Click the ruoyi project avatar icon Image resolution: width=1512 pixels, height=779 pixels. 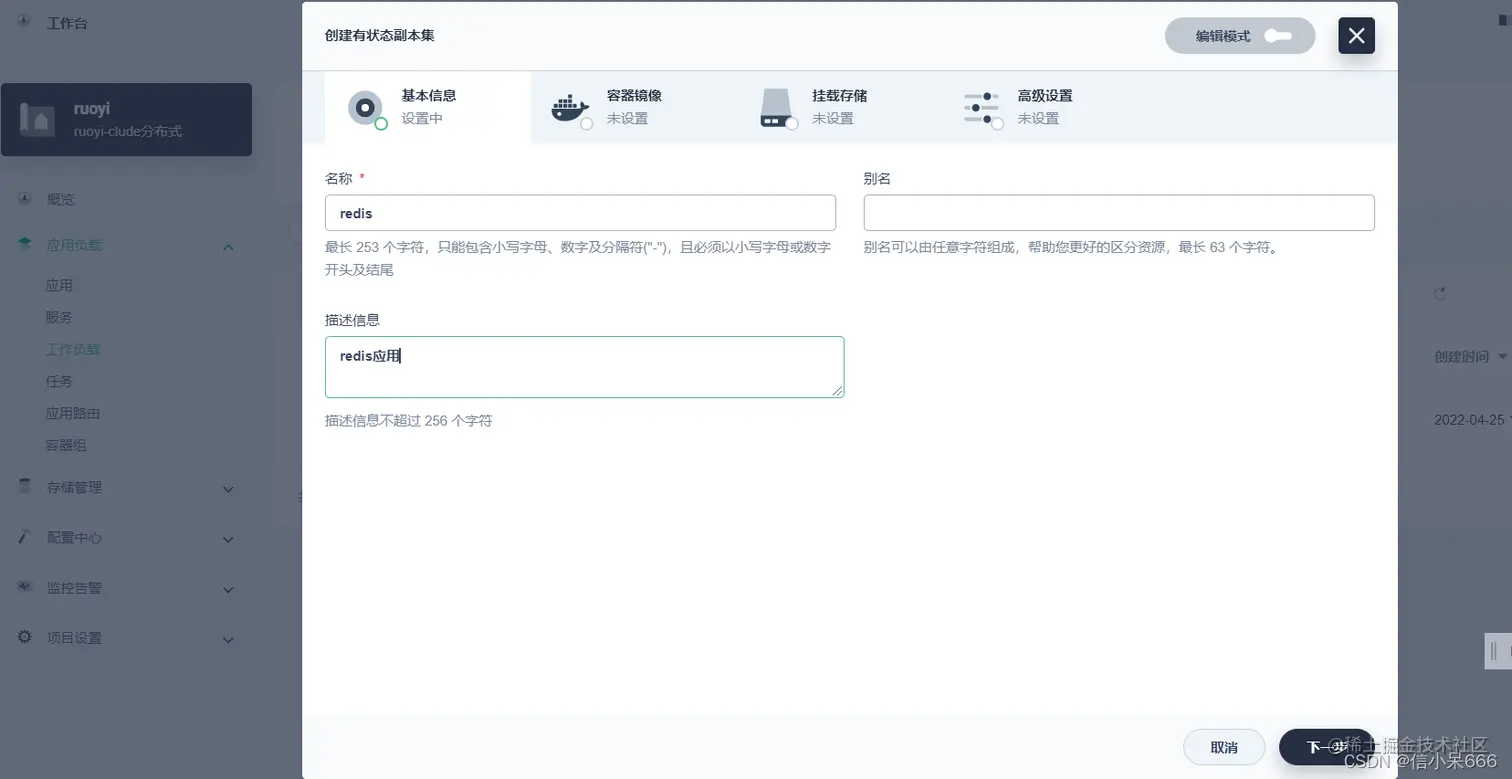click(37, 119)
